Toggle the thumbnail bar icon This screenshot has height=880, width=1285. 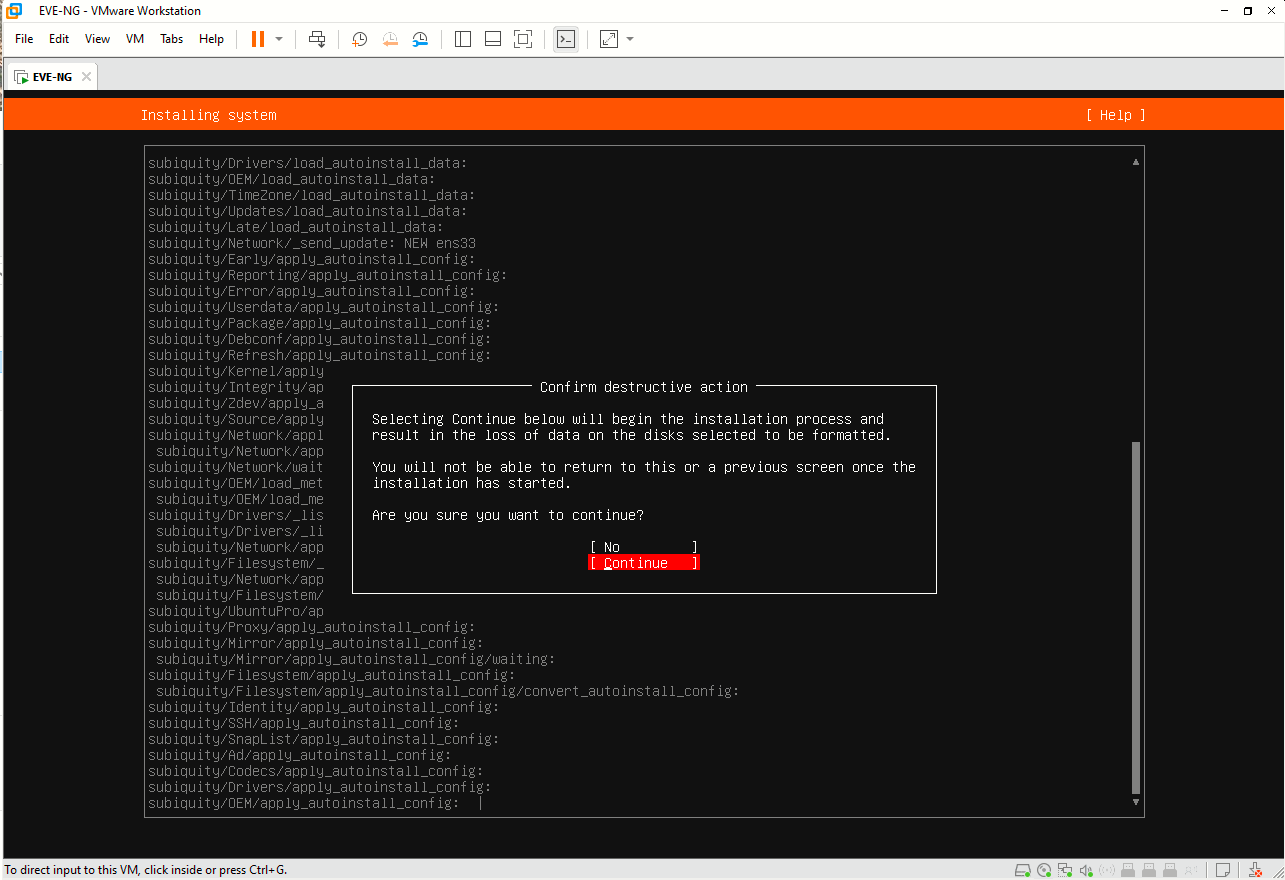493,39
